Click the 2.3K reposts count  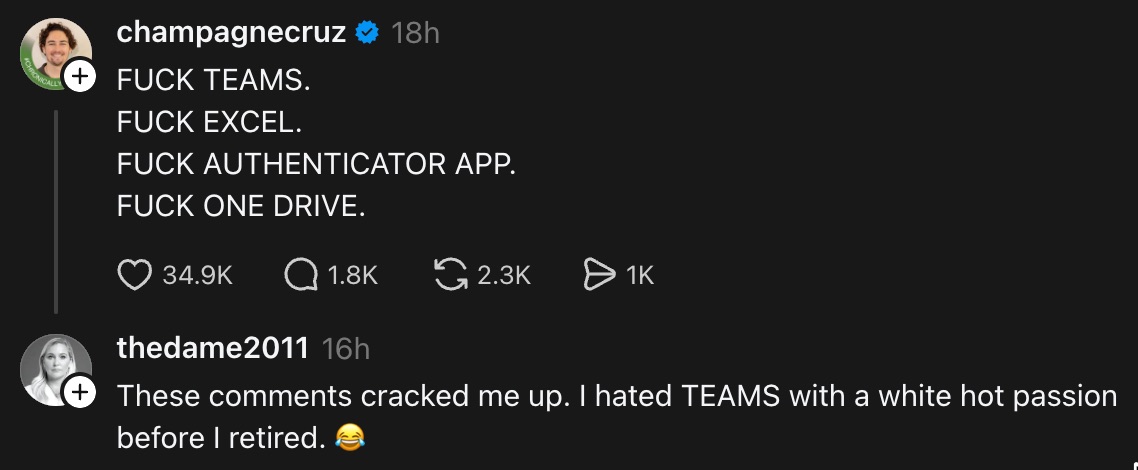pos(503,275)
